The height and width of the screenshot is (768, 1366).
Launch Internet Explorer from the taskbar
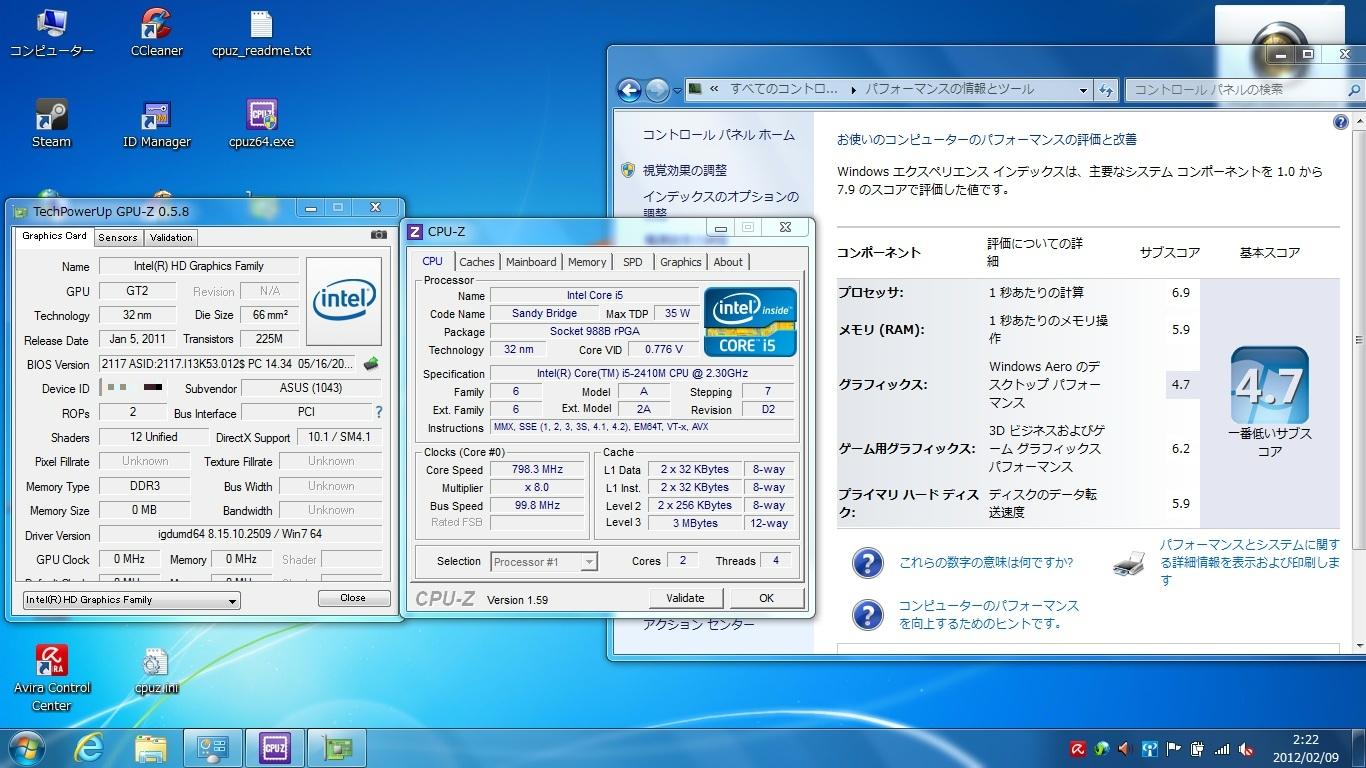pyautogui.click(x=88, y=748)
